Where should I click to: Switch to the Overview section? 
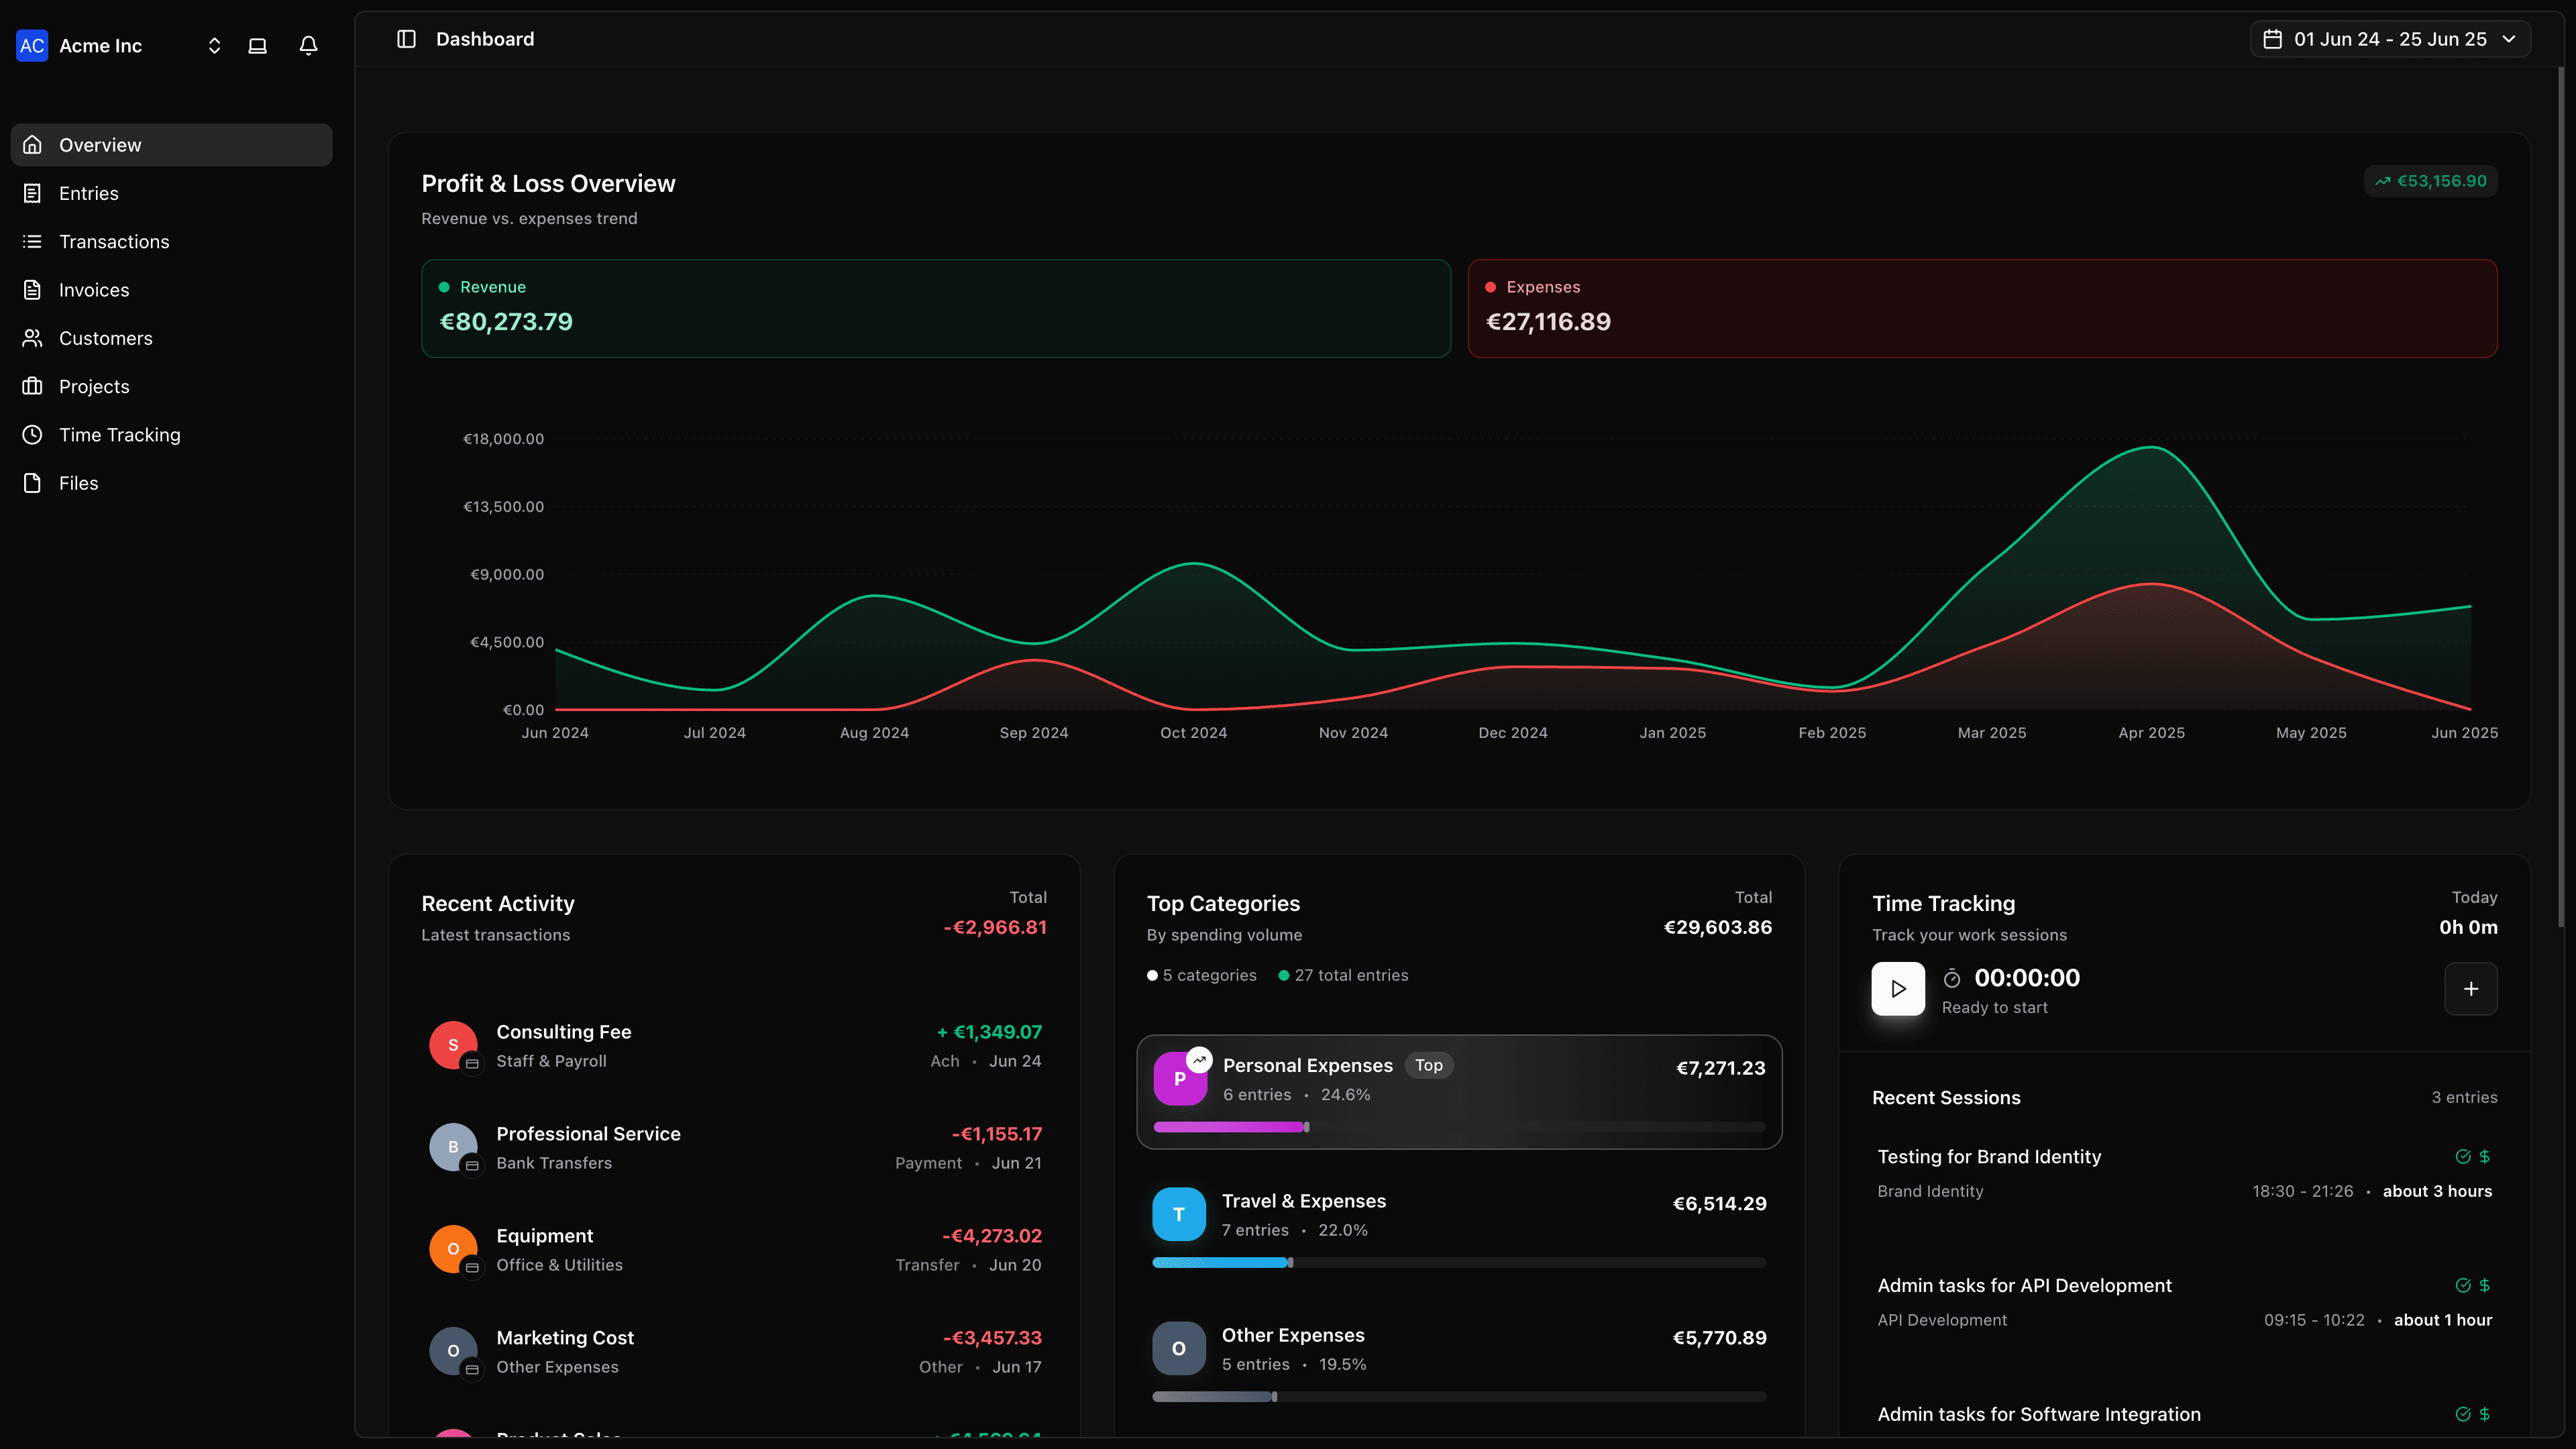click(x=99, y=144)
